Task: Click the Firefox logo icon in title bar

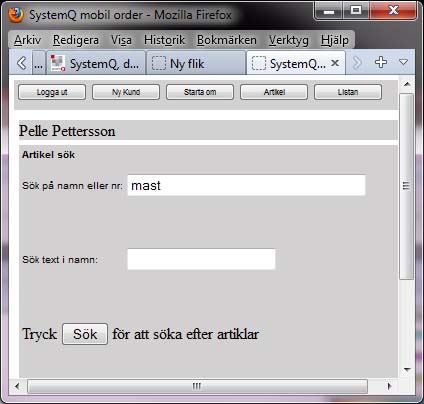Action: click(x=16, y=15)
